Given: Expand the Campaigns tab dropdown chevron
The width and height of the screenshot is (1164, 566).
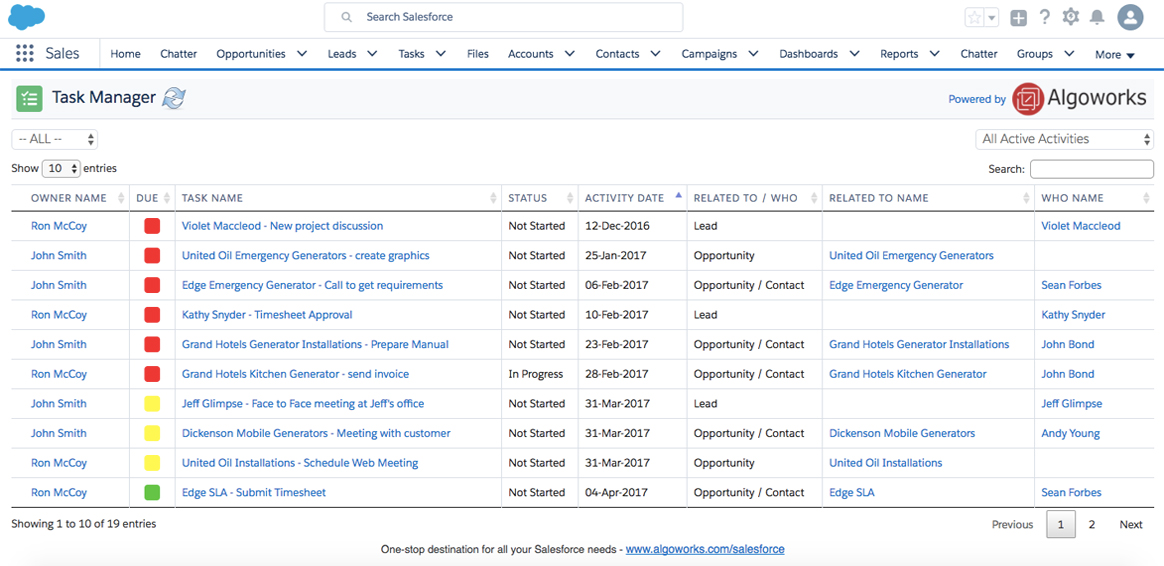Looking at the screenshot, I should coord(753,53).
